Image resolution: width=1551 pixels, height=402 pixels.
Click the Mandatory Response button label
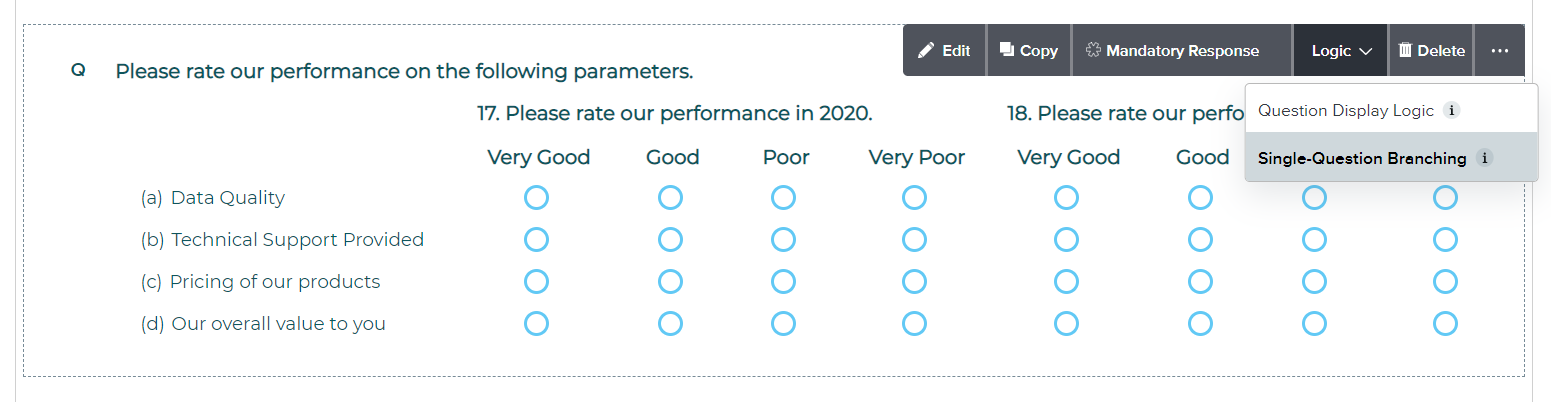[1182, 51]
